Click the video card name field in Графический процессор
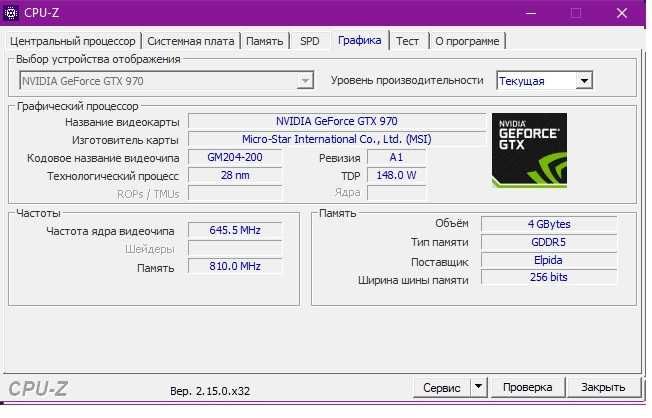The width and height of the screenshot is (652, 418). click(337, 121)
